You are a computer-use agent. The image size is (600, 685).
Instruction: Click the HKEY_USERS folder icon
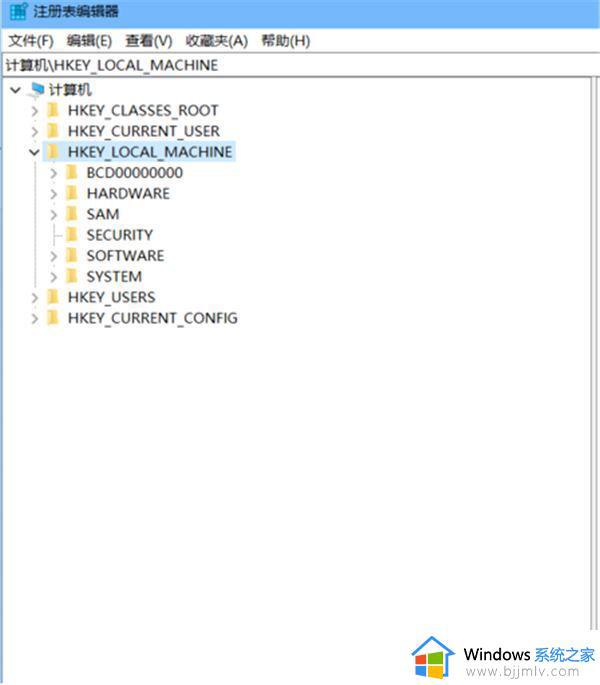pos(53,297)
